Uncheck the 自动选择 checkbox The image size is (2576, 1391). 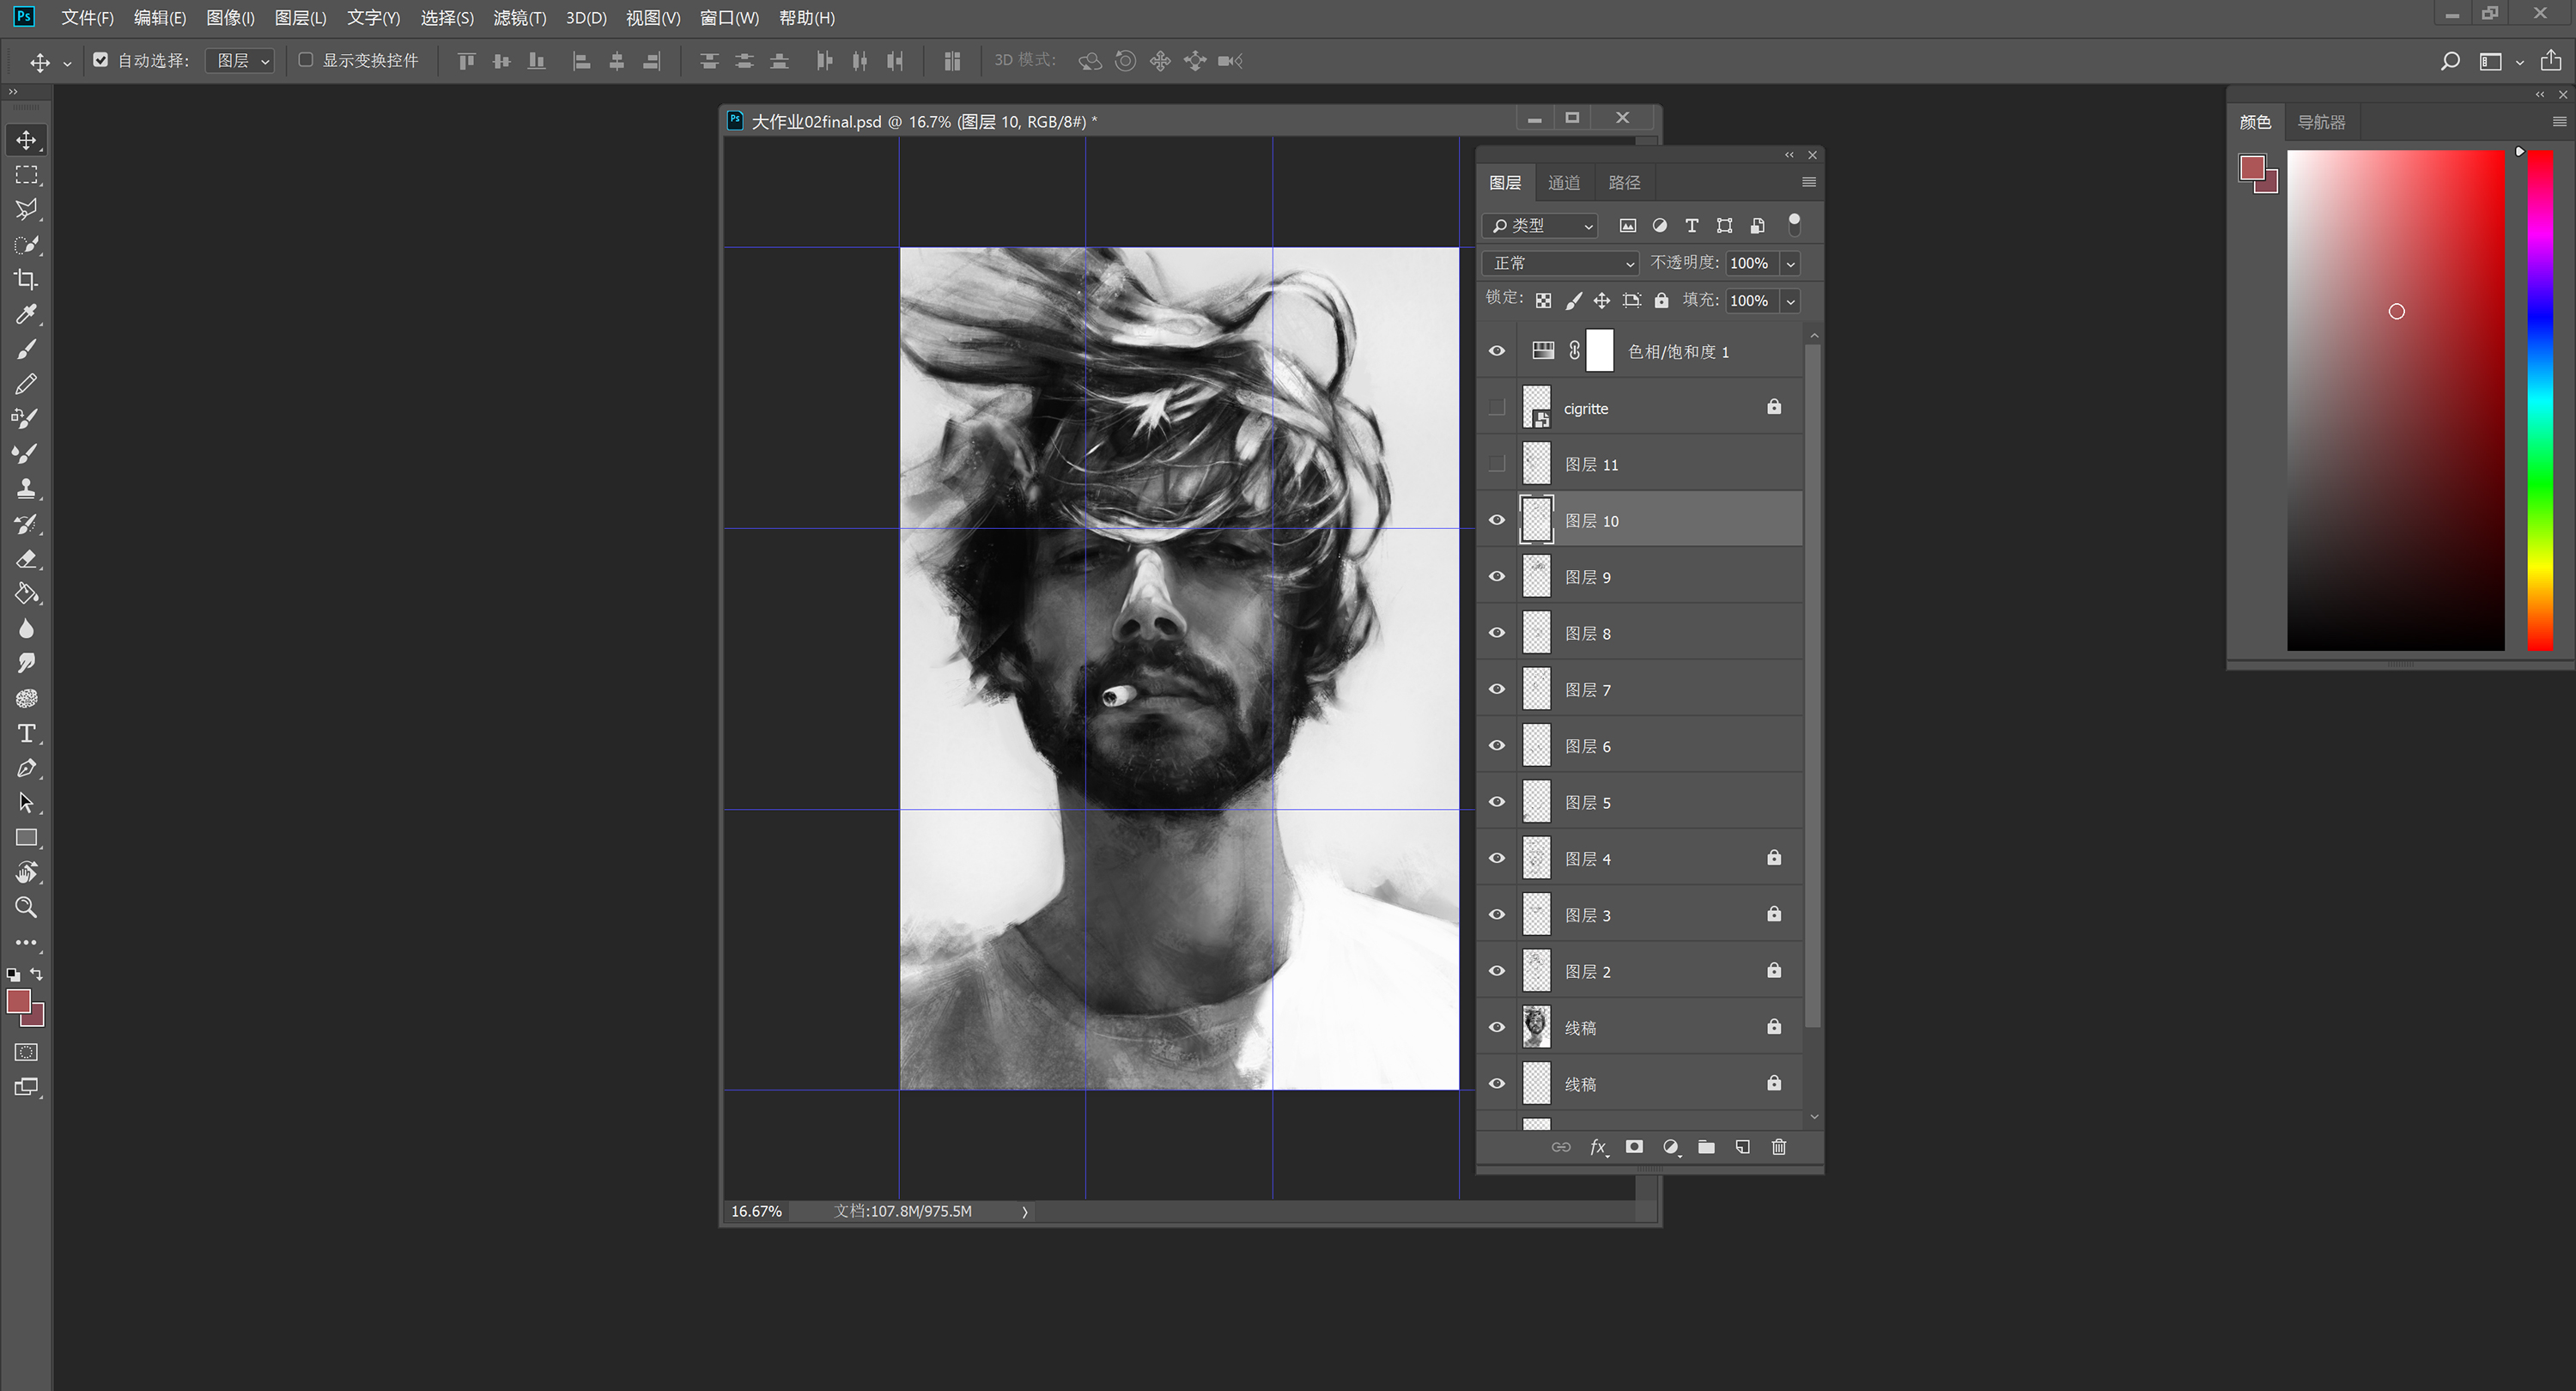[100, 60]
